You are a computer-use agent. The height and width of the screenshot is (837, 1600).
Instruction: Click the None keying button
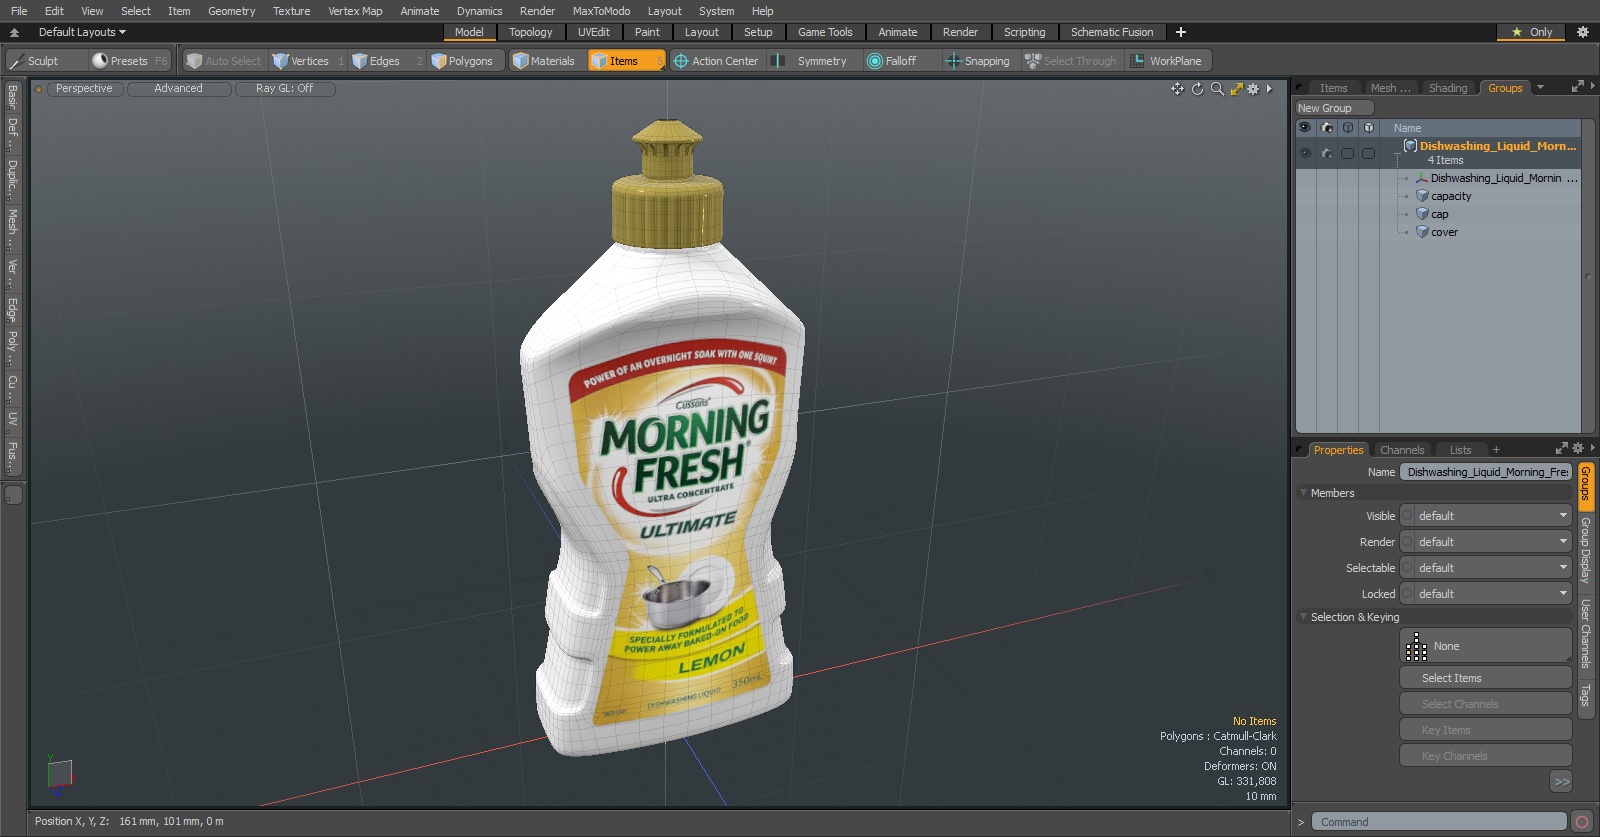point(1486,646)
